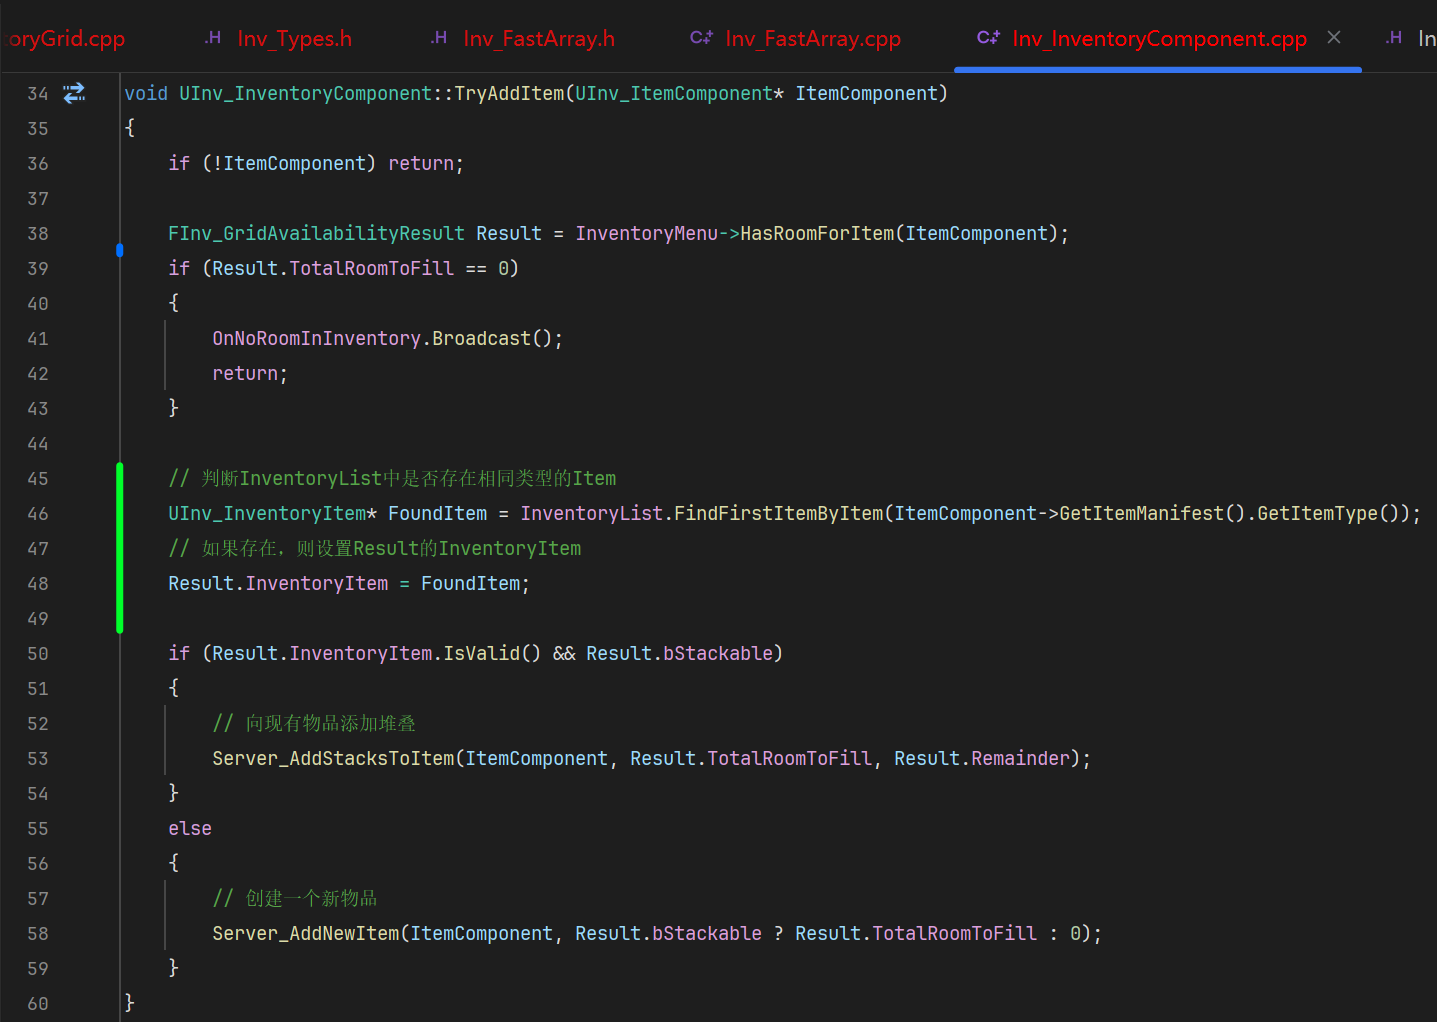This screenshot has height=1022, width=1437.
Task: Click FindFirstItemByItem on line 46
Action: pos(779,513)
